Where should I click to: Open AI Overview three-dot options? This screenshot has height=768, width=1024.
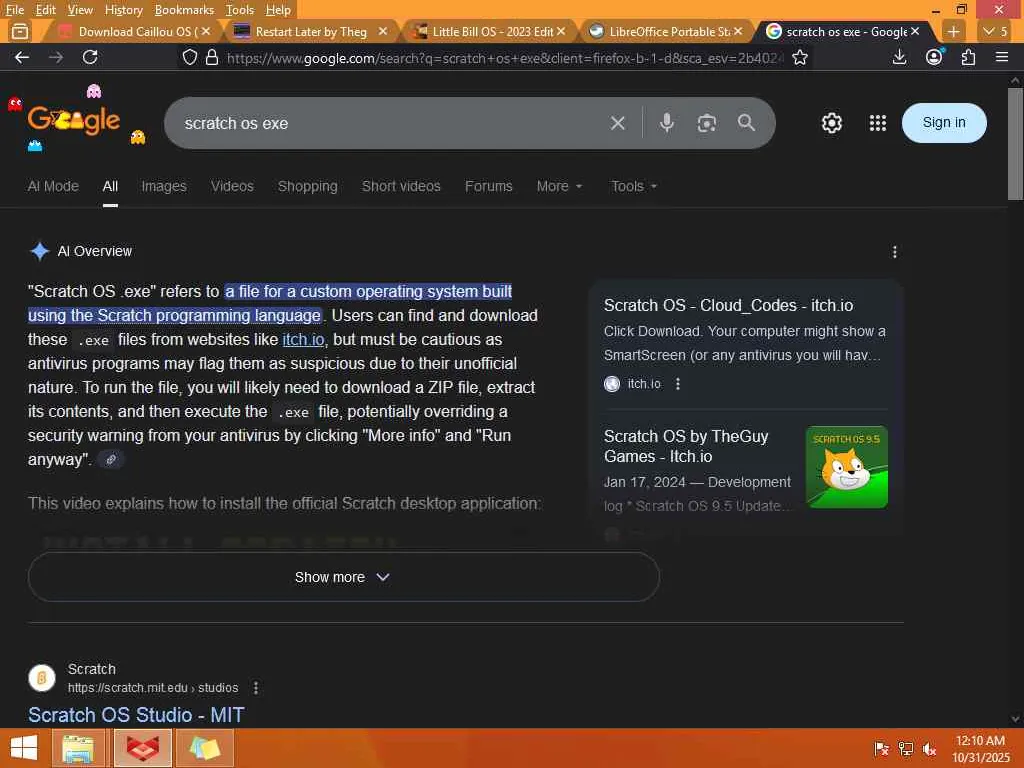tap(894, 252)
